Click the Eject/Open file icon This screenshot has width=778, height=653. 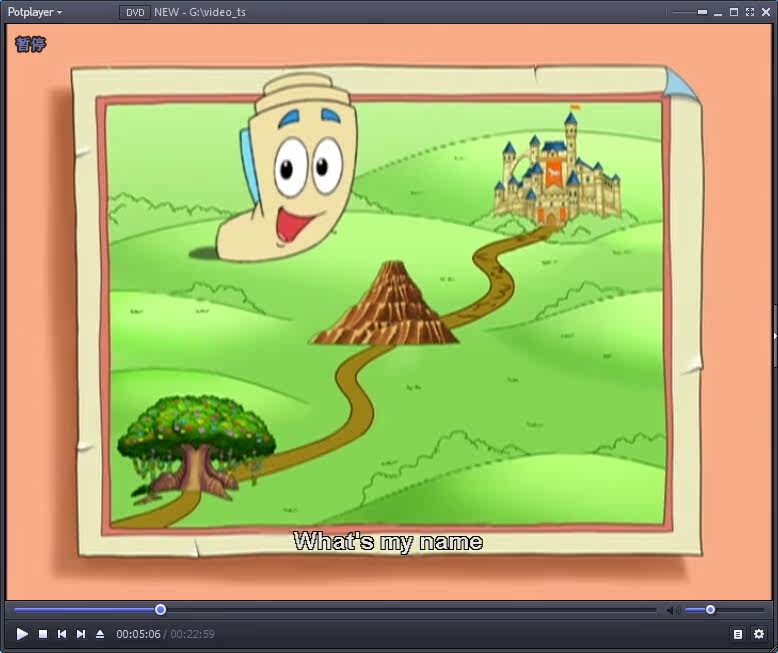point(100,634)
